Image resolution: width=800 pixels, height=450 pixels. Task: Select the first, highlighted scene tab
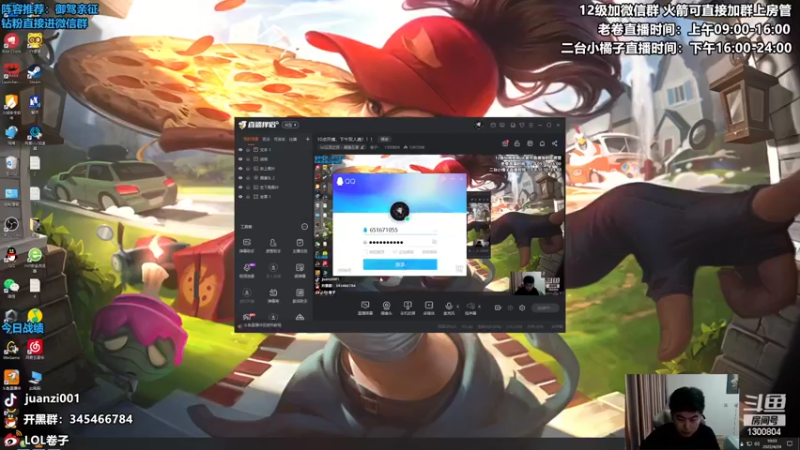click(x=251, y=139)
